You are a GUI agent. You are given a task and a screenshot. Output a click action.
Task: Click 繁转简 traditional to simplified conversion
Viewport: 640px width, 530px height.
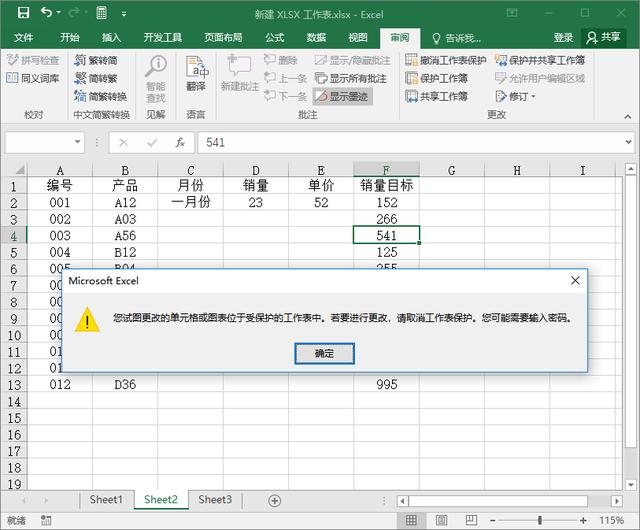[x=96, y=60]
